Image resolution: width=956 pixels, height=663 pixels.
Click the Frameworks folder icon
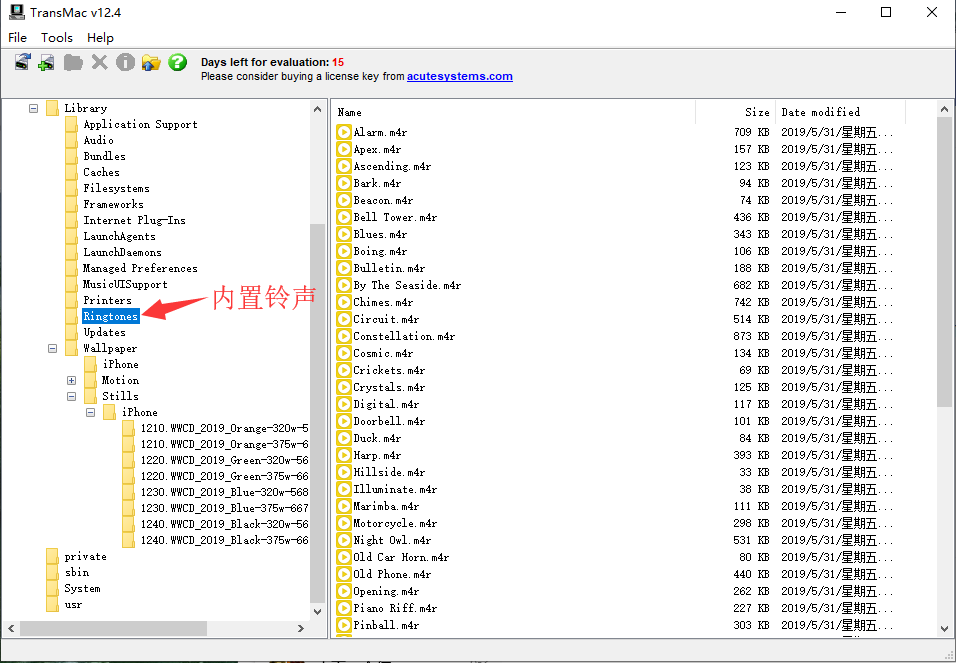[72, 204]
